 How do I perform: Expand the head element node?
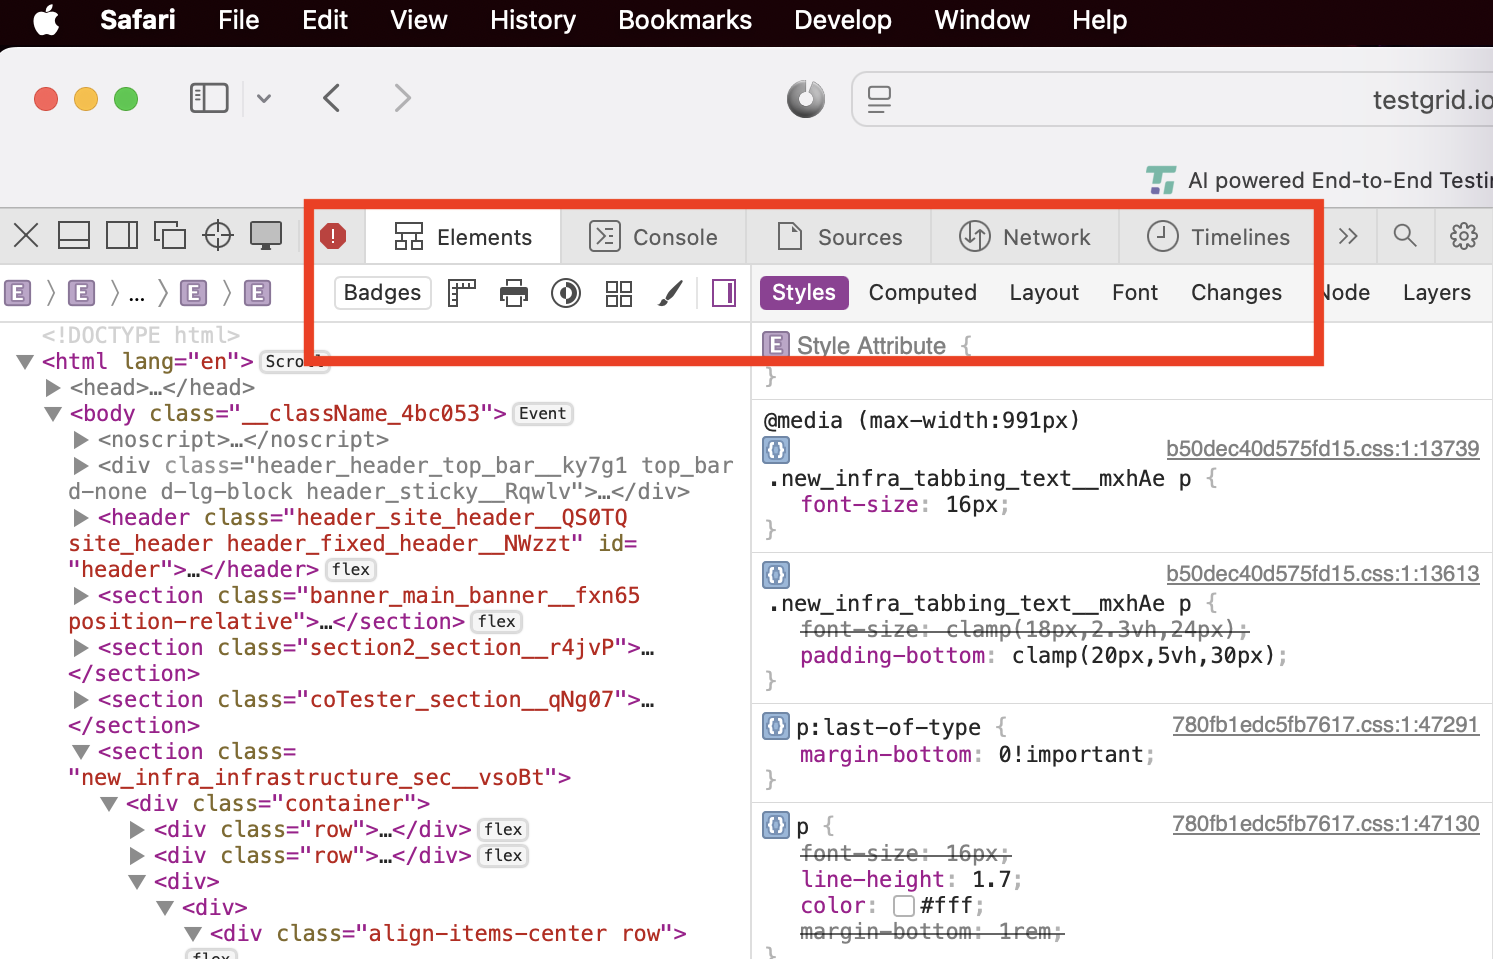click(53, 387)
